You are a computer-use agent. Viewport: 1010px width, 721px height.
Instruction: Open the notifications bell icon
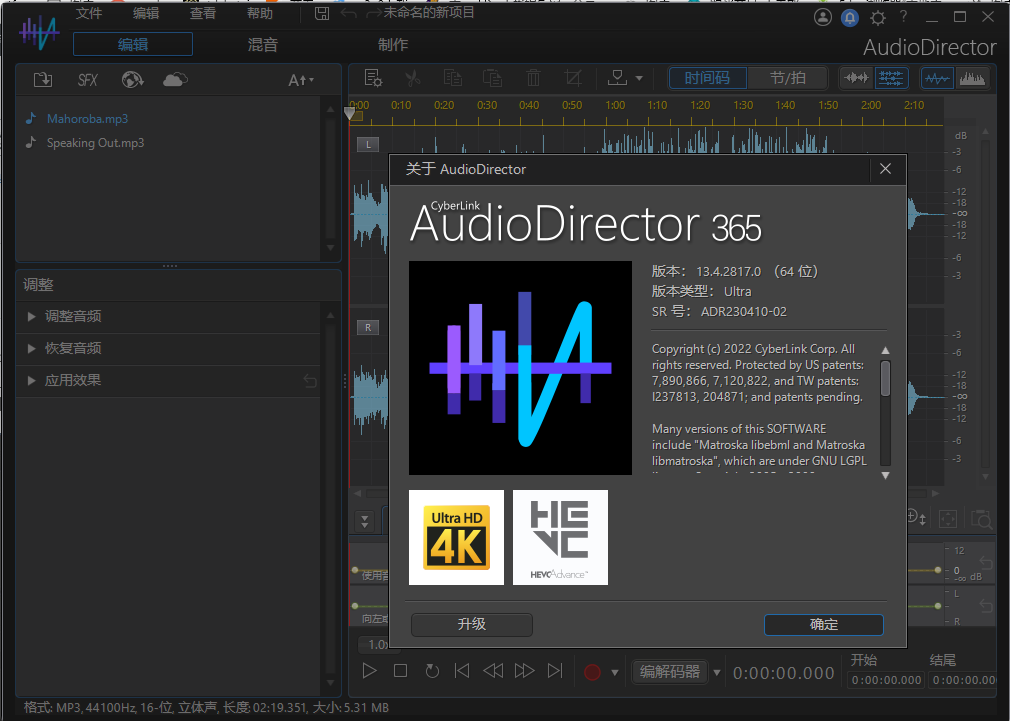tap(850, 17)
